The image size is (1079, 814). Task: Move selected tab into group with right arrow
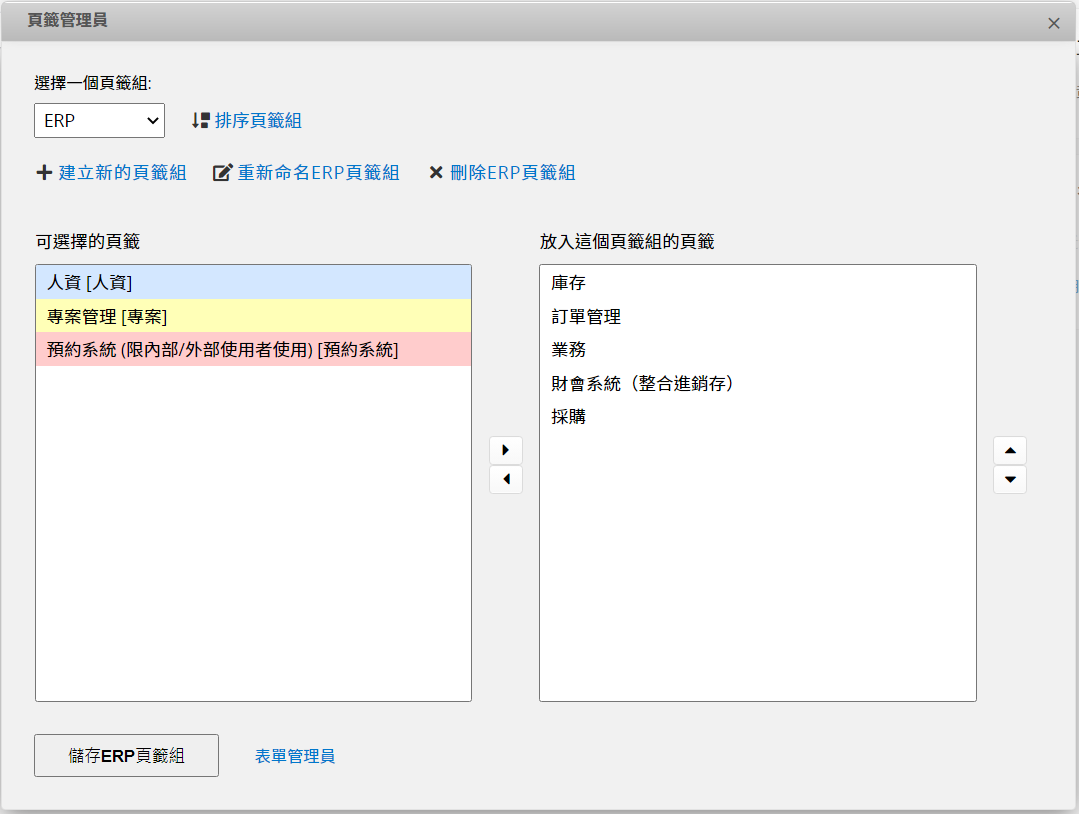click(506, 450)
